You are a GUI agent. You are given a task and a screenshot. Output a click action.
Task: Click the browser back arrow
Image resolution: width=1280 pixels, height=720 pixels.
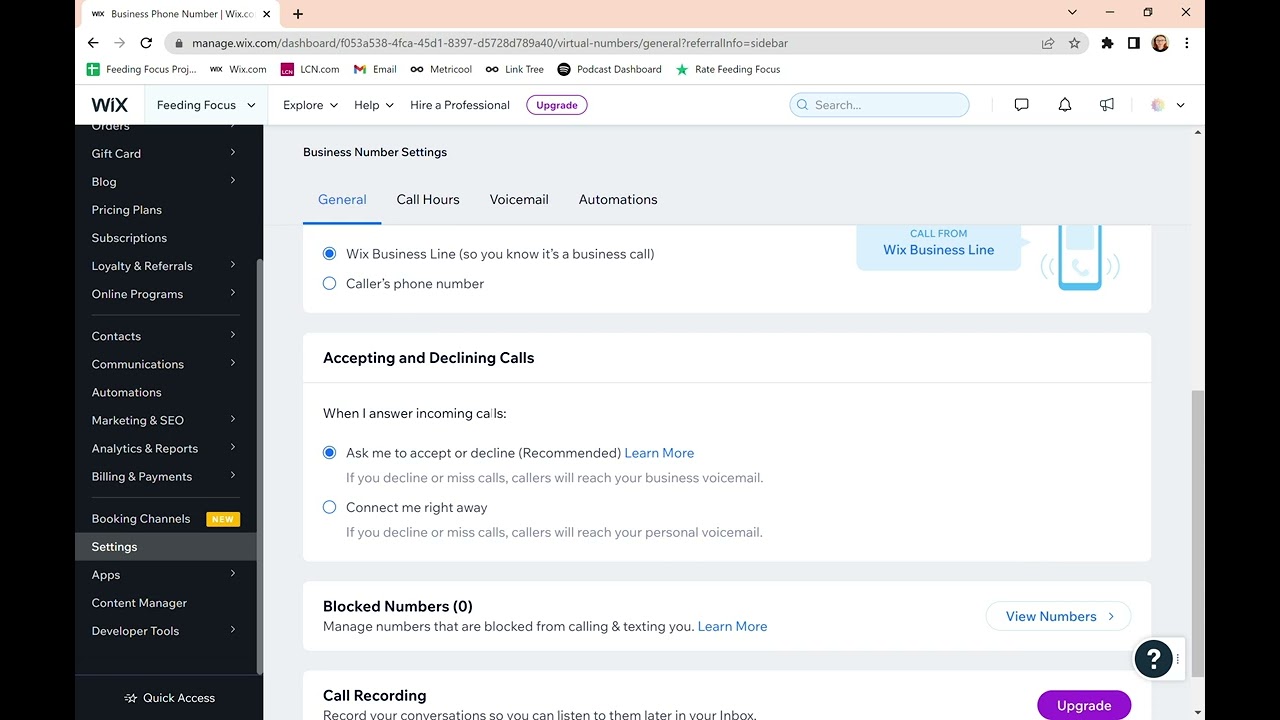click(x=93, y=43)
